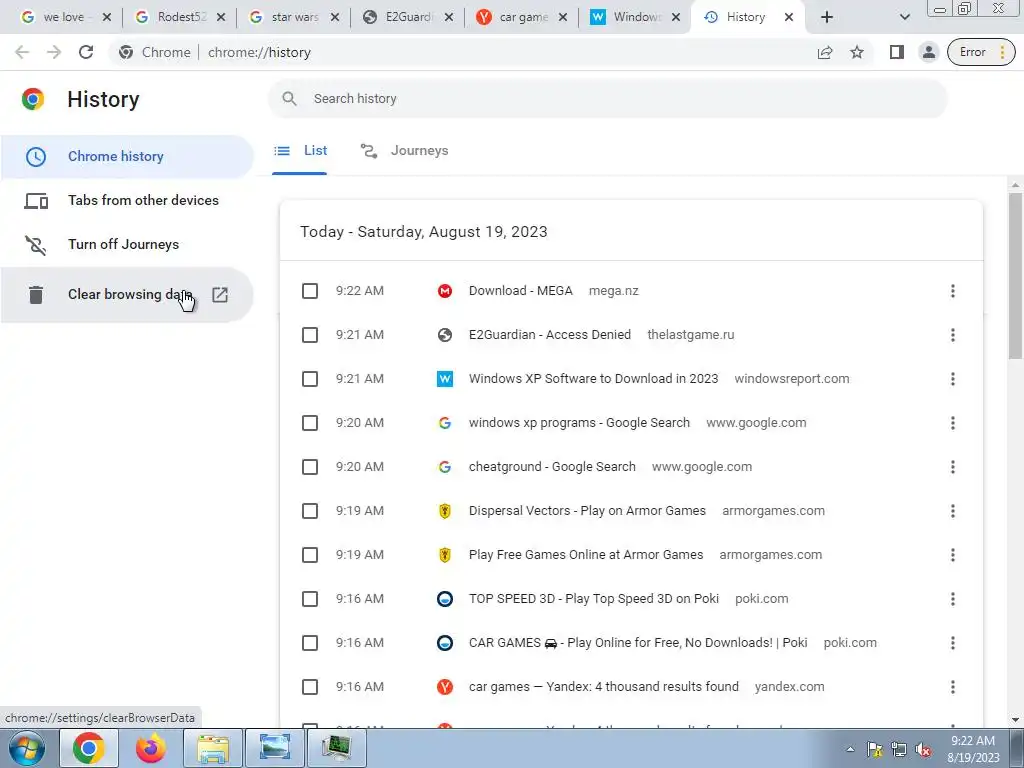
Task: Open the profile avatar icon
Action: pos(928,52)
